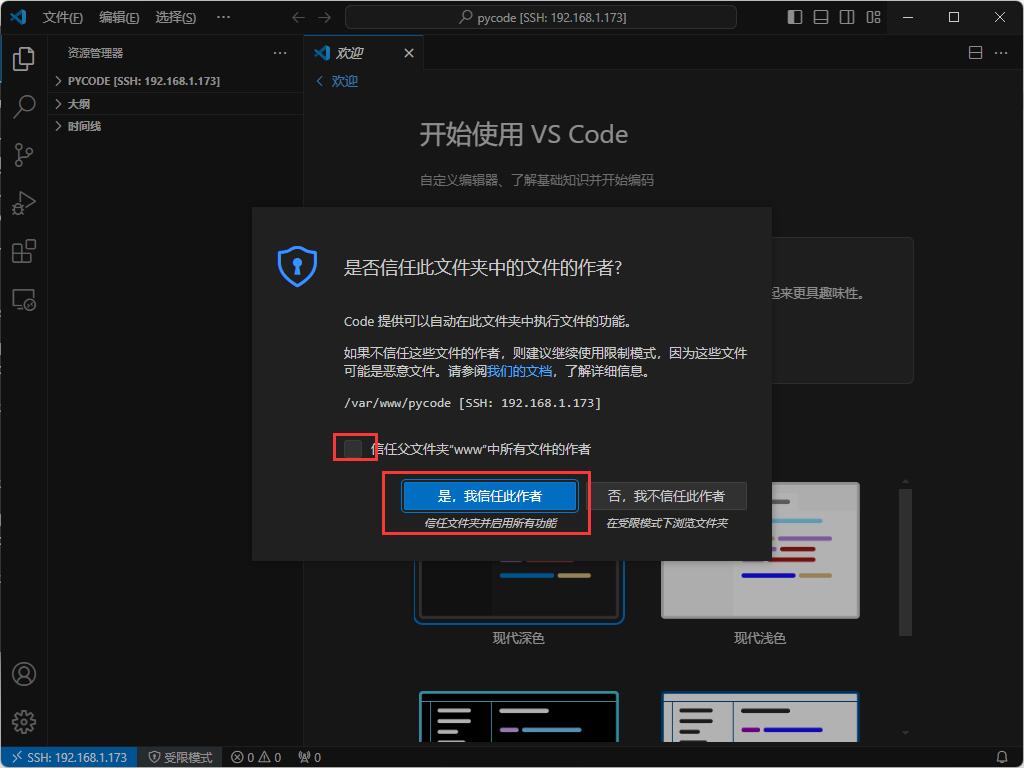Expand the PYCODE folder section
This screenshot has height=768, width=1024.
[143, 81]
